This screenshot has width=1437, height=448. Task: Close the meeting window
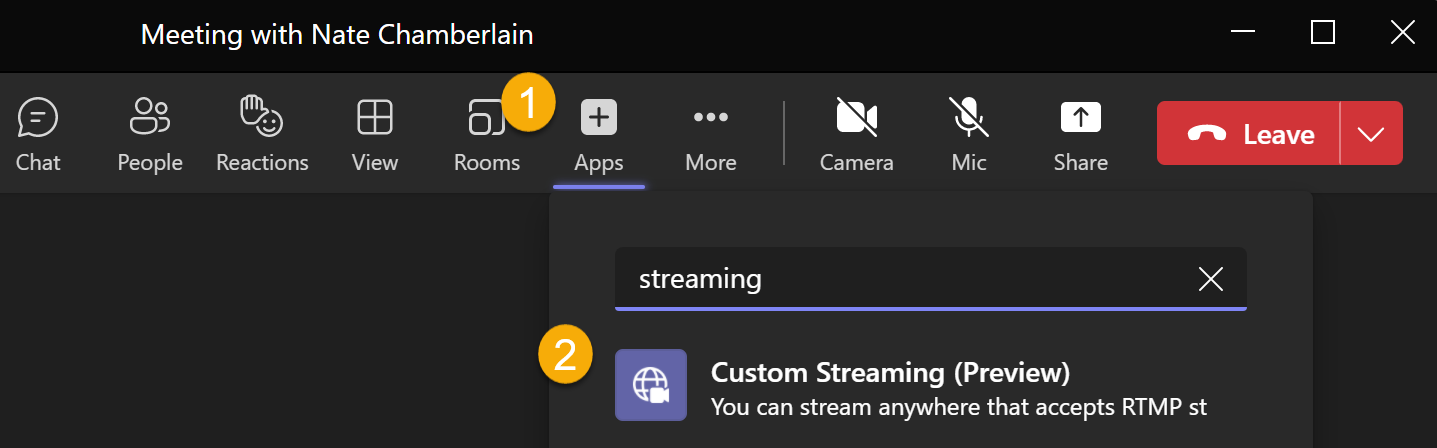point(1402,33)
